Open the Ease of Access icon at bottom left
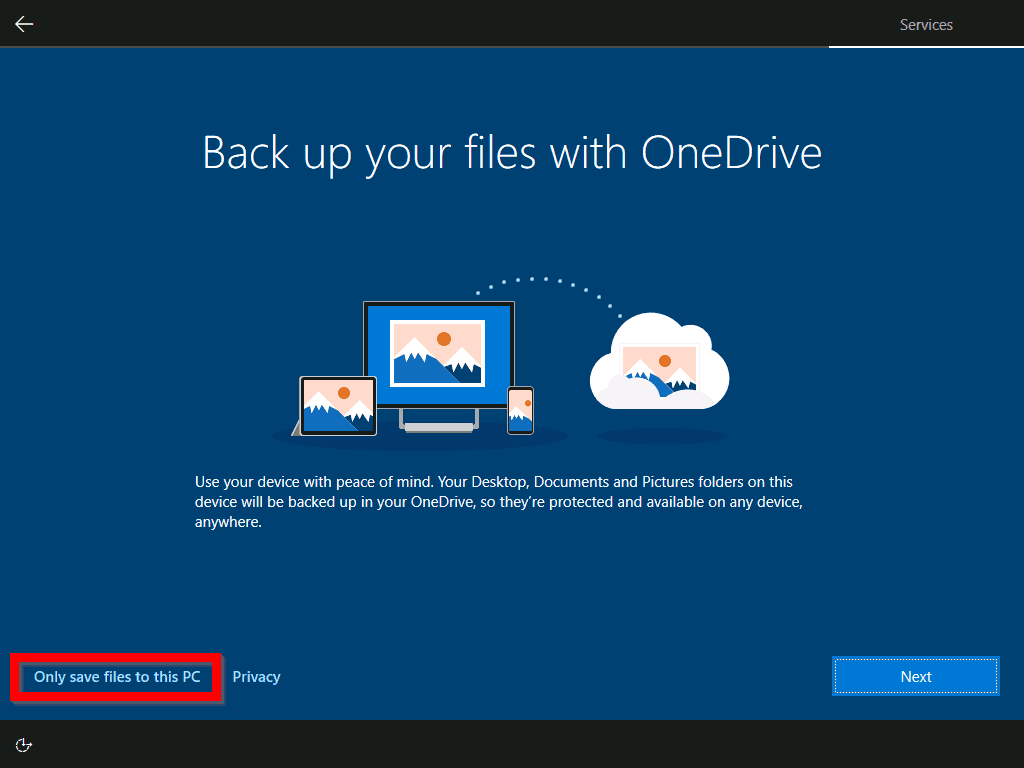Screen dimensions: 1024x768 pos(23,744)
